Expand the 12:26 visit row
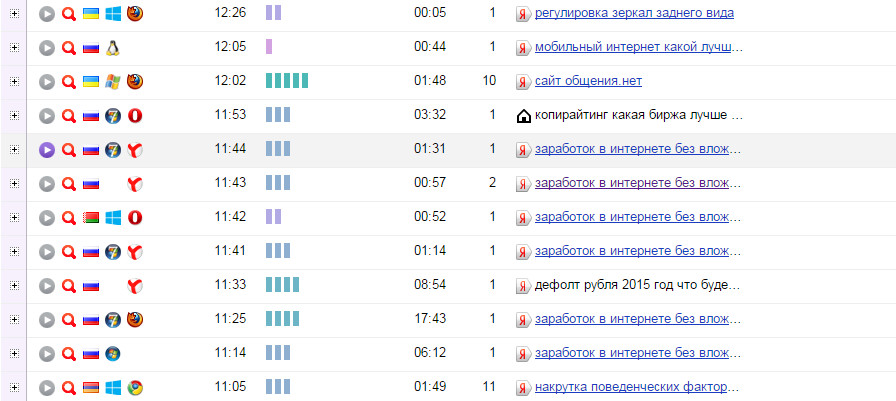896x401 pixels. click(14, 13)
